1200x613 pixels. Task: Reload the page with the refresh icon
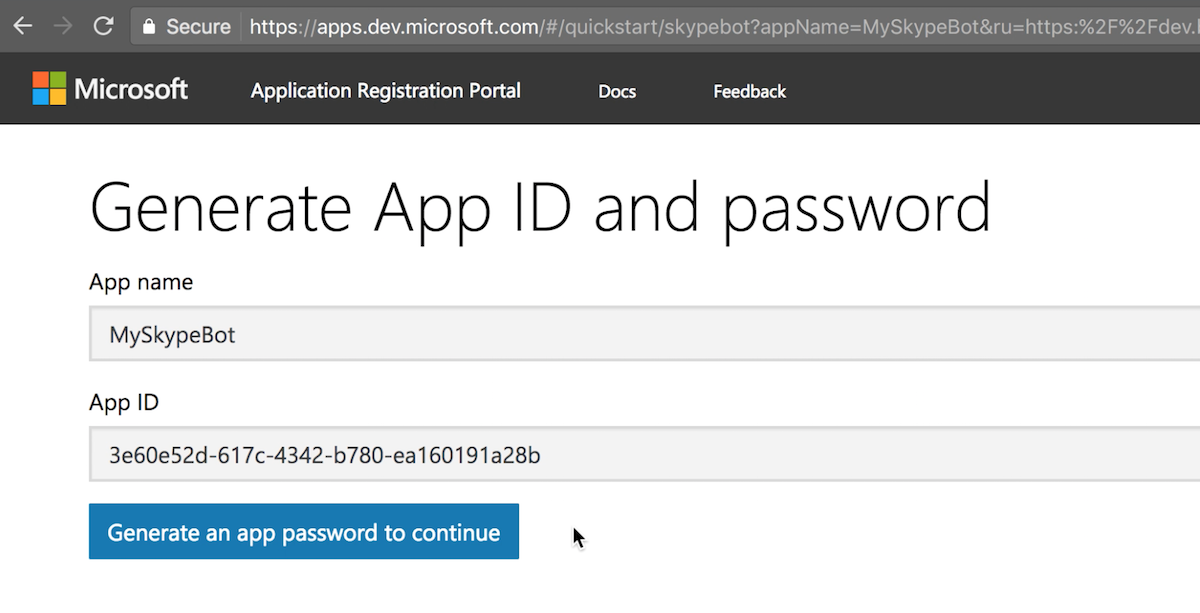pos(102,26)
